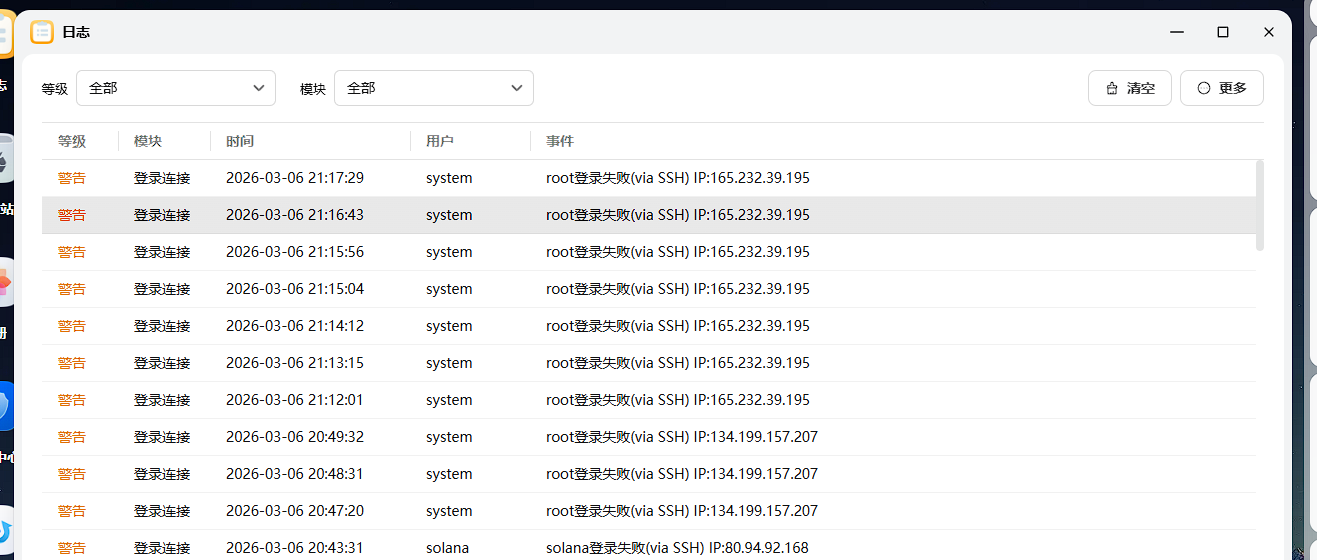Viewport: 1317px width, 560px height.
Task: Click 登录连接 module in the 21:15:04 row
Action: coord(162,289)
